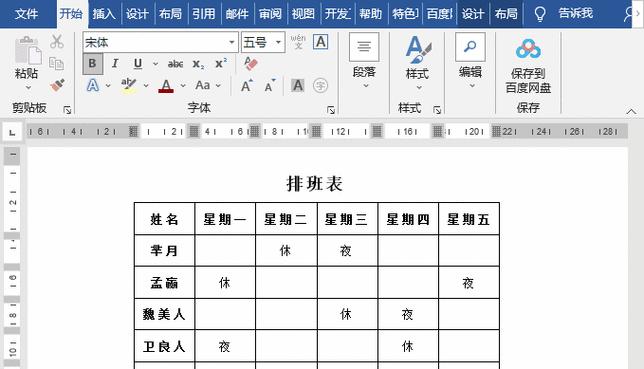Screen dimensions: 644x369
Task: Open the 五号 font size dropdown
Action: pos(278,42)
